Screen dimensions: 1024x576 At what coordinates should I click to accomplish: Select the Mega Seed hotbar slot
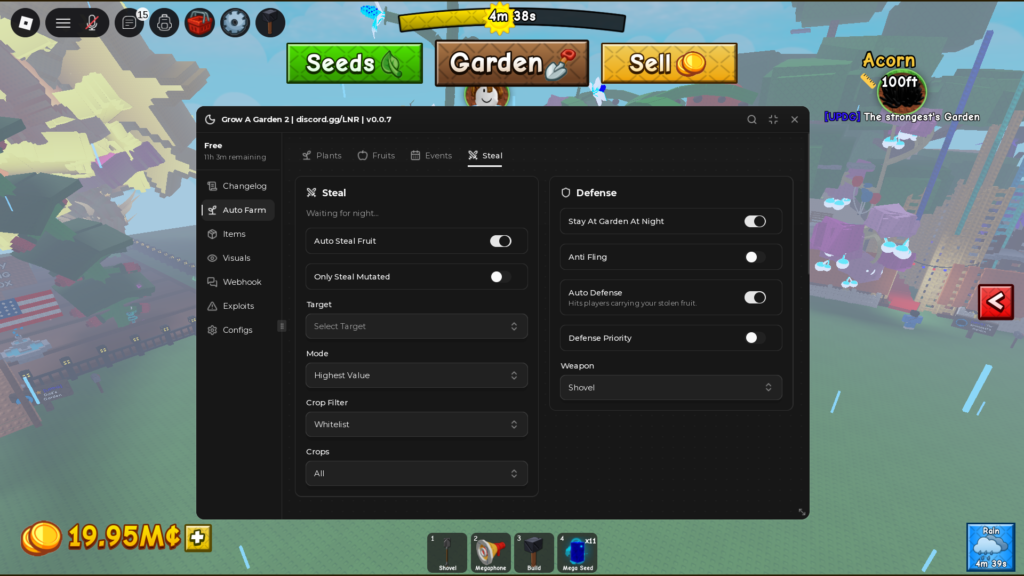coord(577,552)
